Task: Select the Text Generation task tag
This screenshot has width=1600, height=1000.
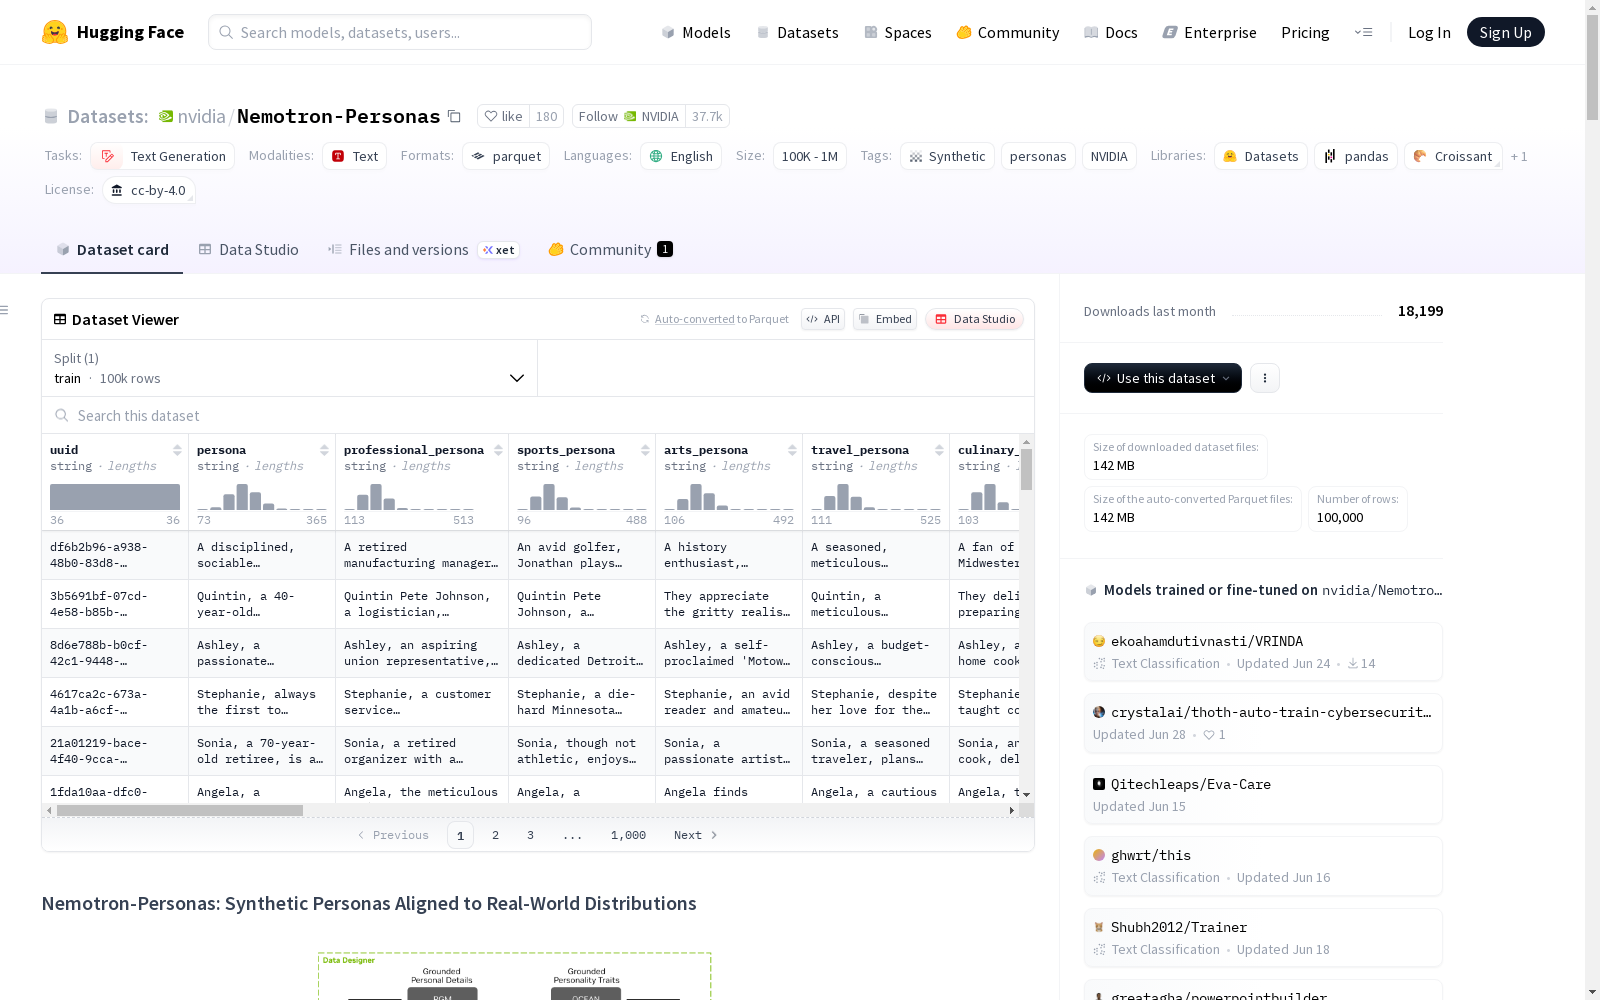Action: coord(163,156)
